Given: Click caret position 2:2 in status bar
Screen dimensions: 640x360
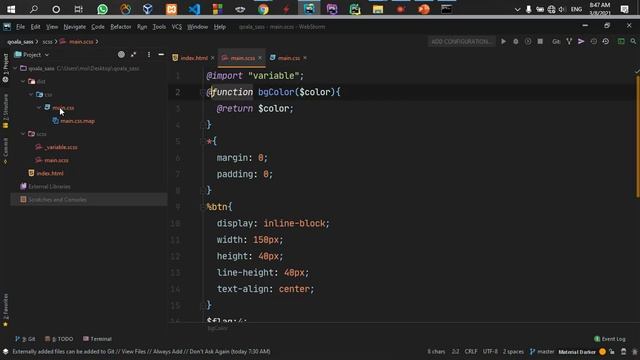Looking at the screenshot, I should point(455,351).
